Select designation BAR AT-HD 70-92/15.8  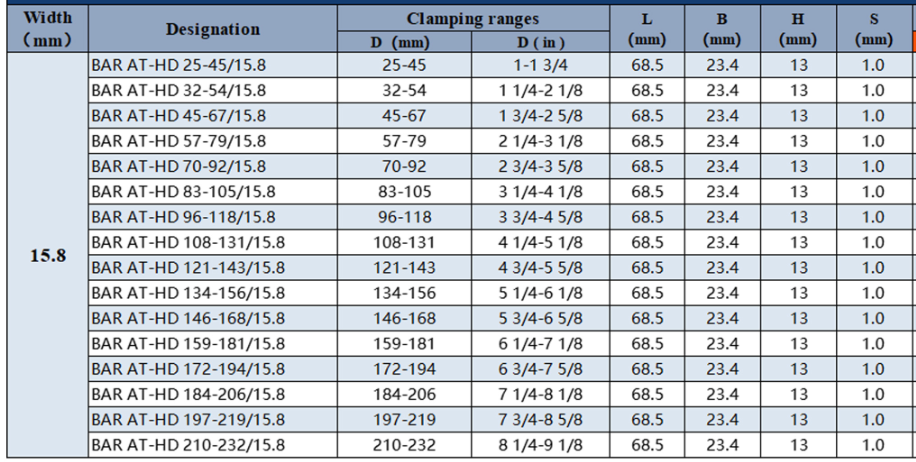click(178, 166)
